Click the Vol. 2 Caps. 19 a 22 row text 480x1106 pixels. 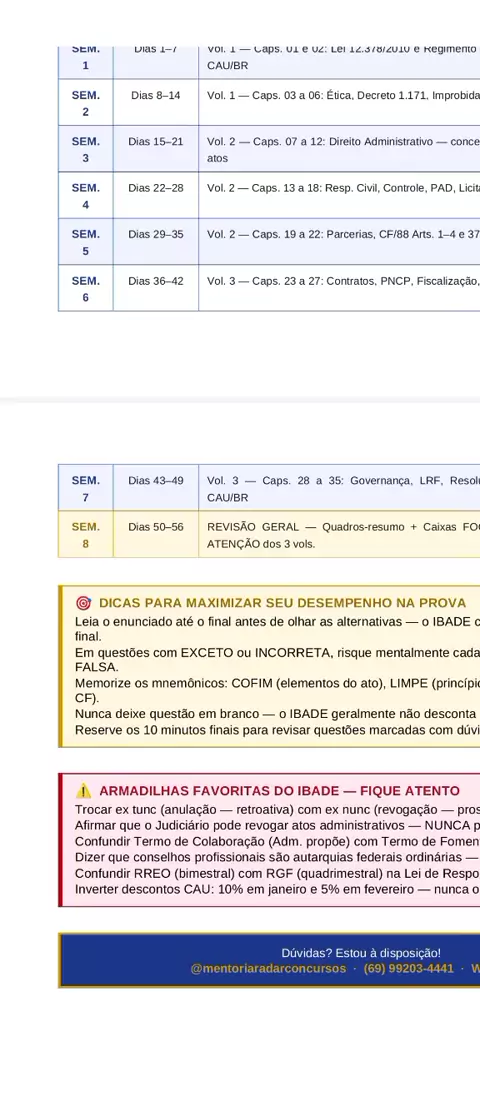point(343,235)
